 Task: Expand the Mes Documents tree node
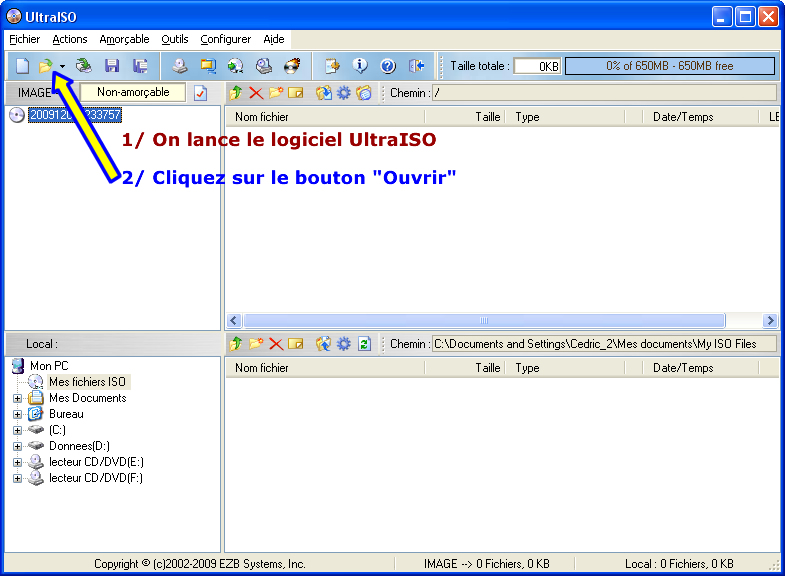tap(17, 398)
